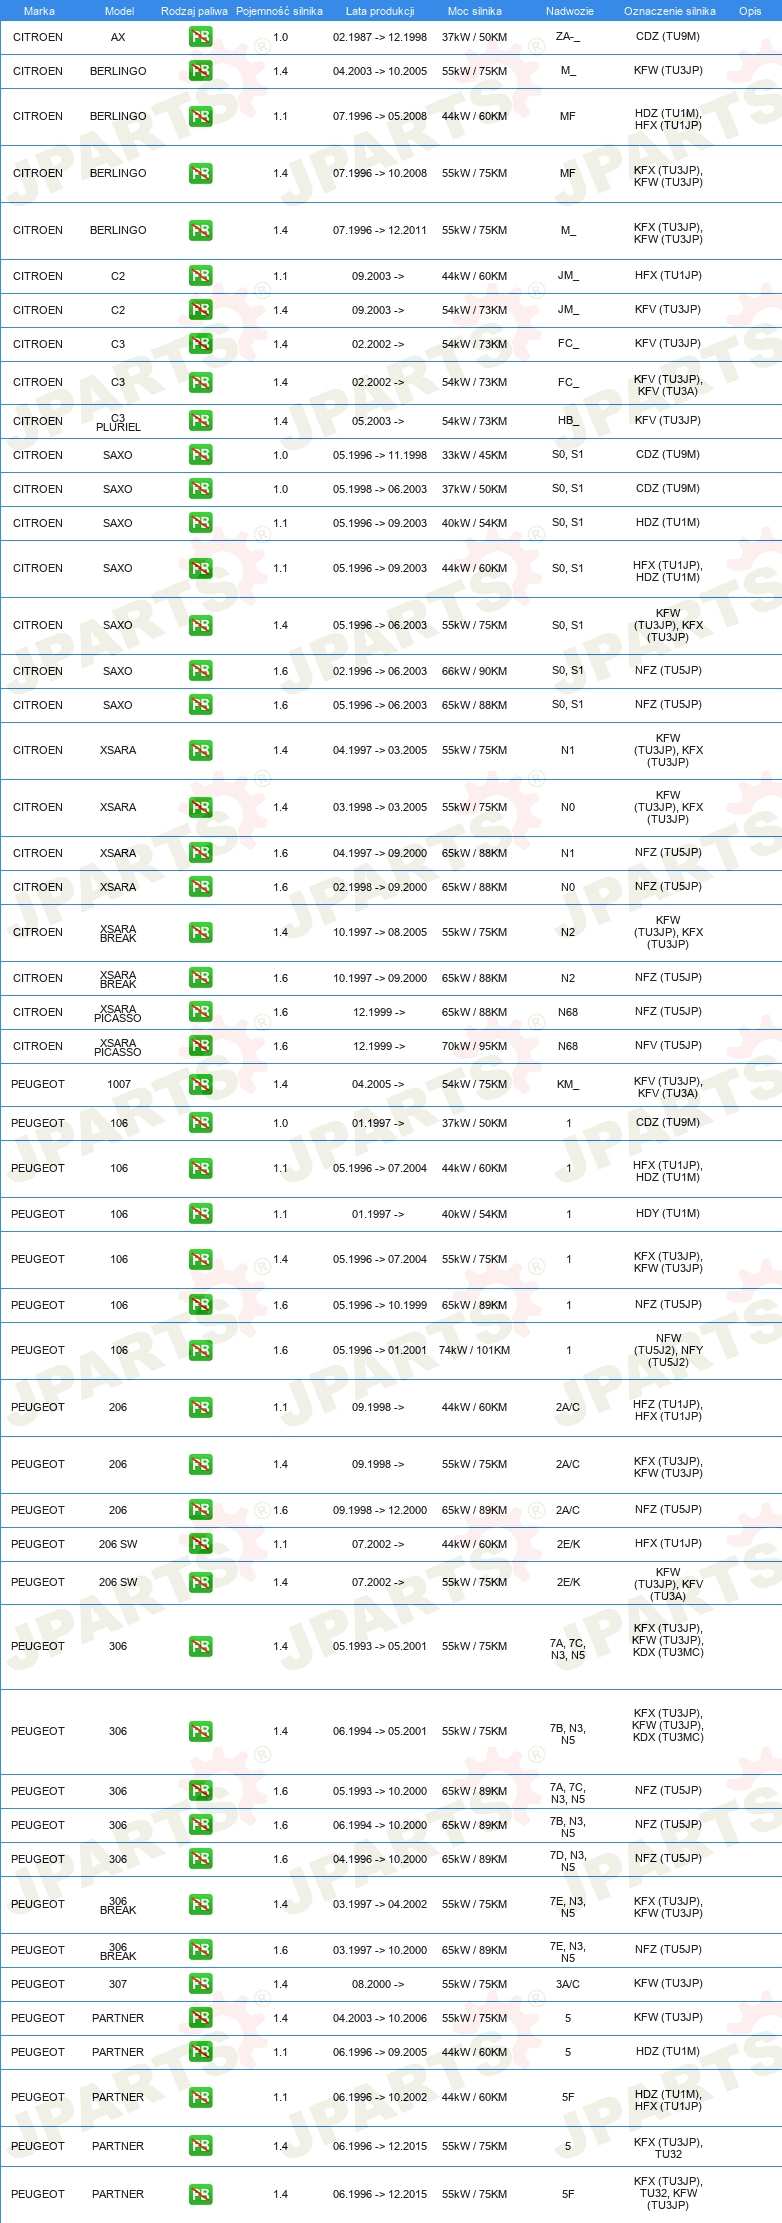
Task: Click the Moc silnika column header
Action: pos(475,11)
